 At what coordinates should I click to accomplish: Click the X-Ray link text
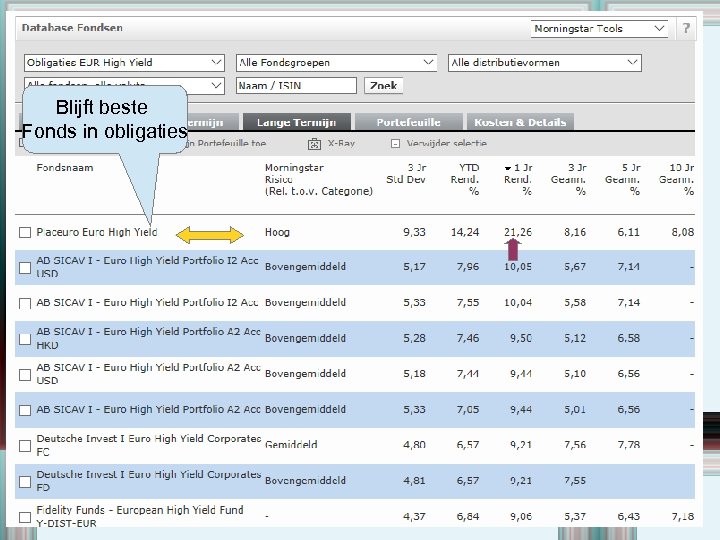click(341, 144)
